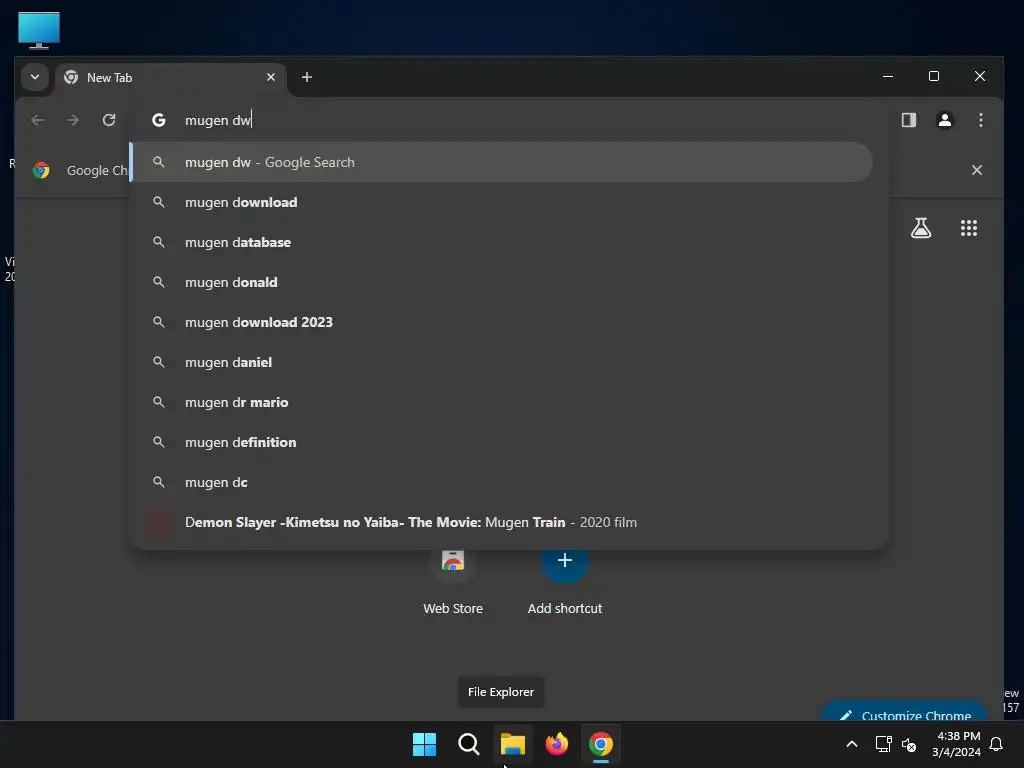This screenshot has width=1024, height=768.
Task: Choose the 'mugen donald' suggestion
Action: [501, 282]
